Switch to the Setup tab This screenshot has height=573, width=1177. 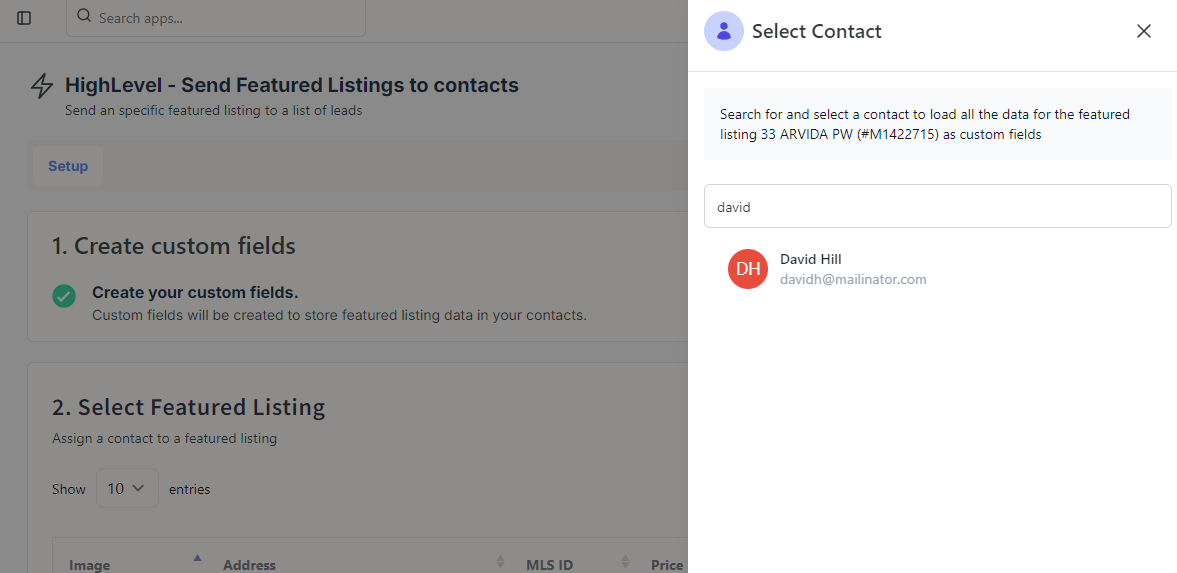point(68,166)
